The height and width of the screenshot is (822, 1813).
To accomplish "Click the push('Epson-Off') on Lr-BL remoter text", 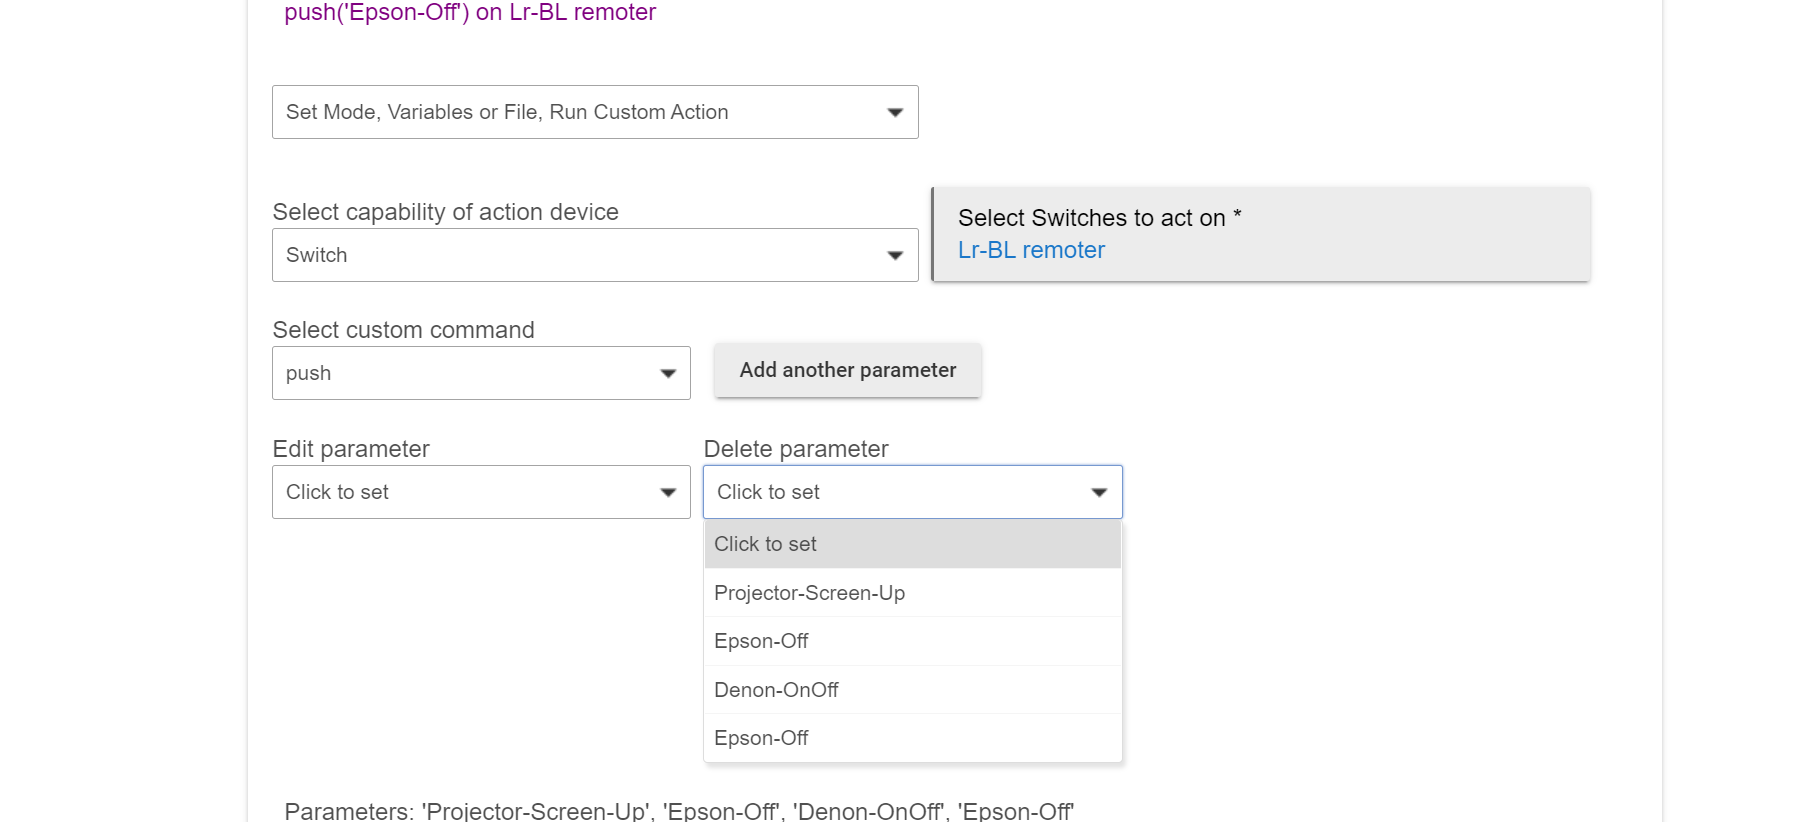I will 470,12.
